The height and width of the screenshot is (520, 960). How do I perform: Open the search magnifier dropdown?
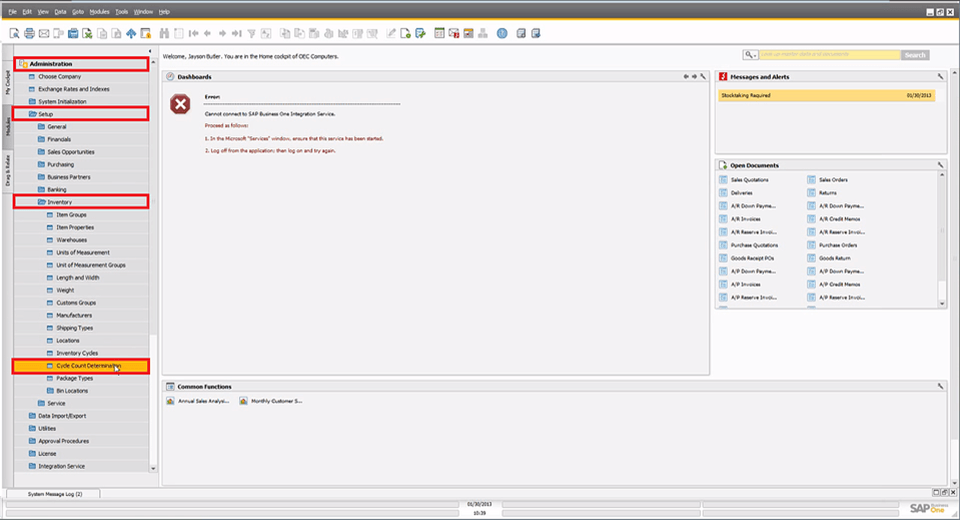(x=751, y=55)
